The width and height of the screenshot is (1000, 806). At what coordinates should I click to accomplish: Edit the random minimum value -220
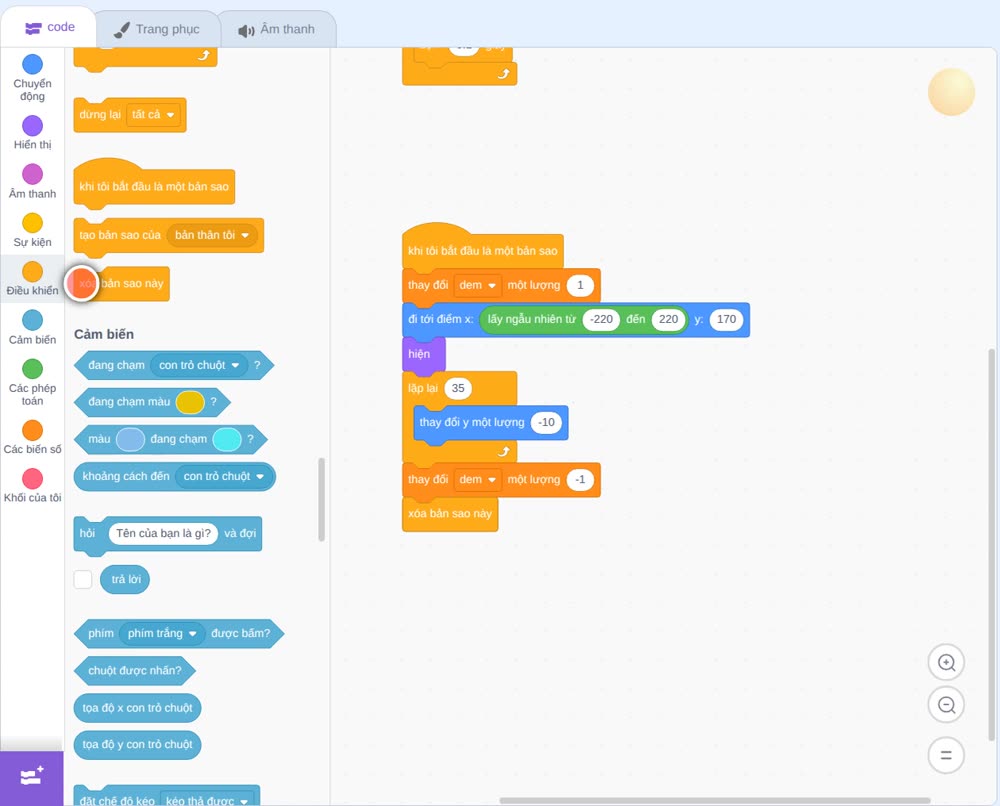pos(601,319)
